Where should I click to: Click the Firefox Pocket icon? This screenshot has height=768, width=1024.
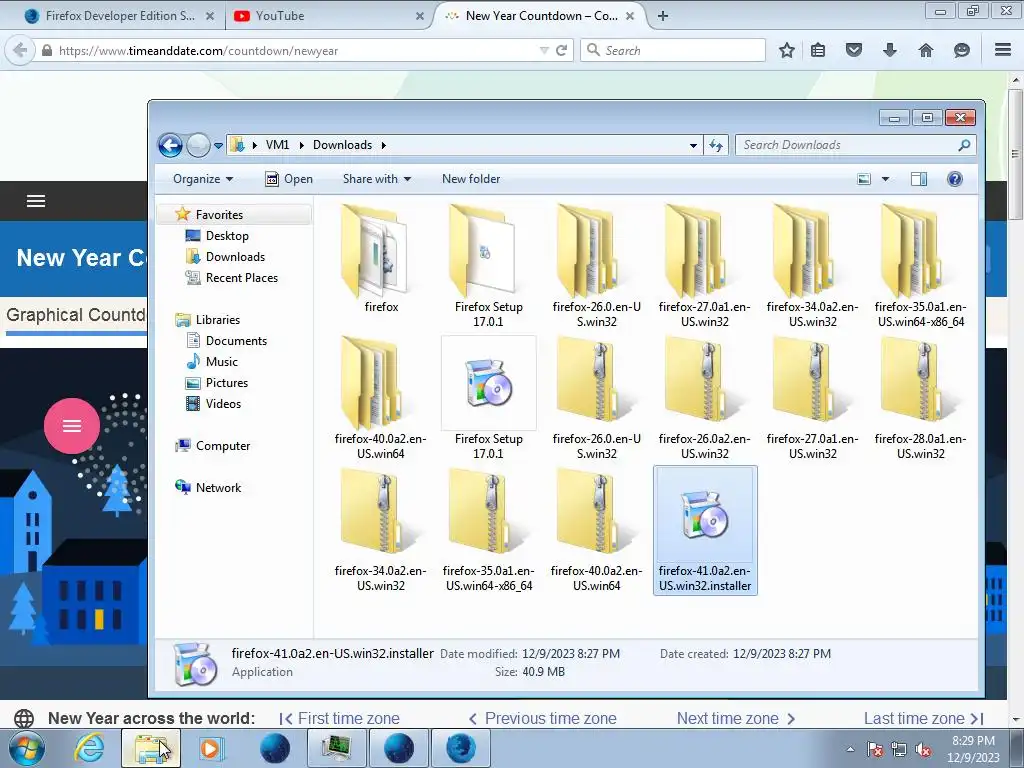[x=854, y=50]
